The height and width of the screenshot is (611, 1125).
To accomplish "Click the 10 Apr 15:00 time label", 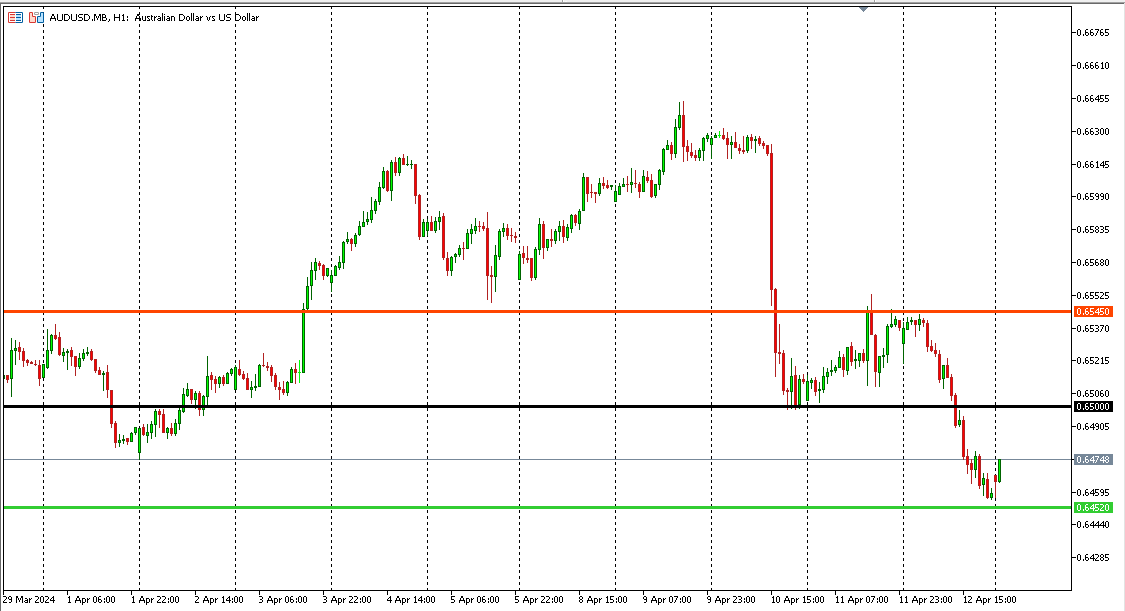I will tap(797, 600).
